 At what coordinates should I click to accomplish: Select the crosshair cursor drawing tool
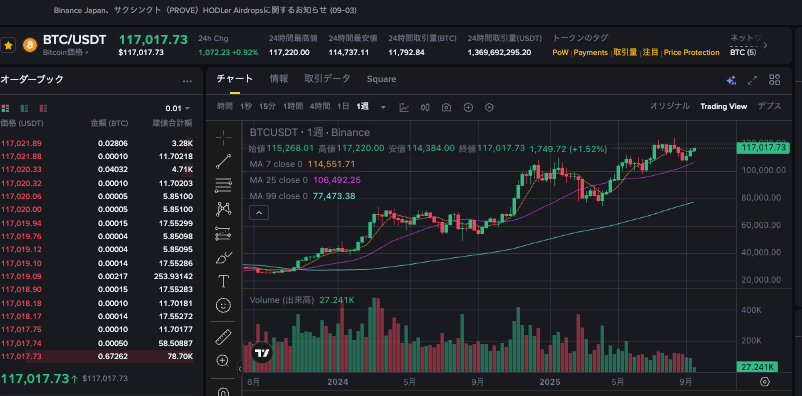point(224,137)
